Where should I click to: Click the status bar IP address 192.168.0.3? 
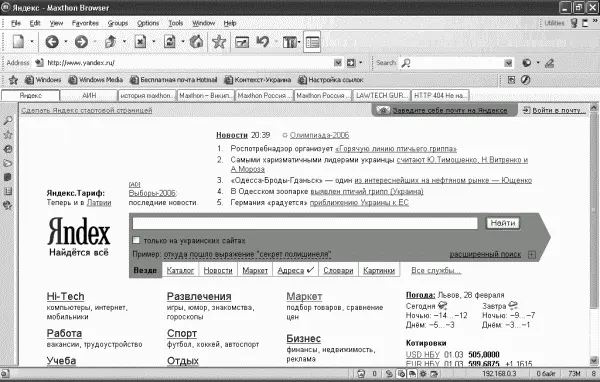(x=499, y=374)
